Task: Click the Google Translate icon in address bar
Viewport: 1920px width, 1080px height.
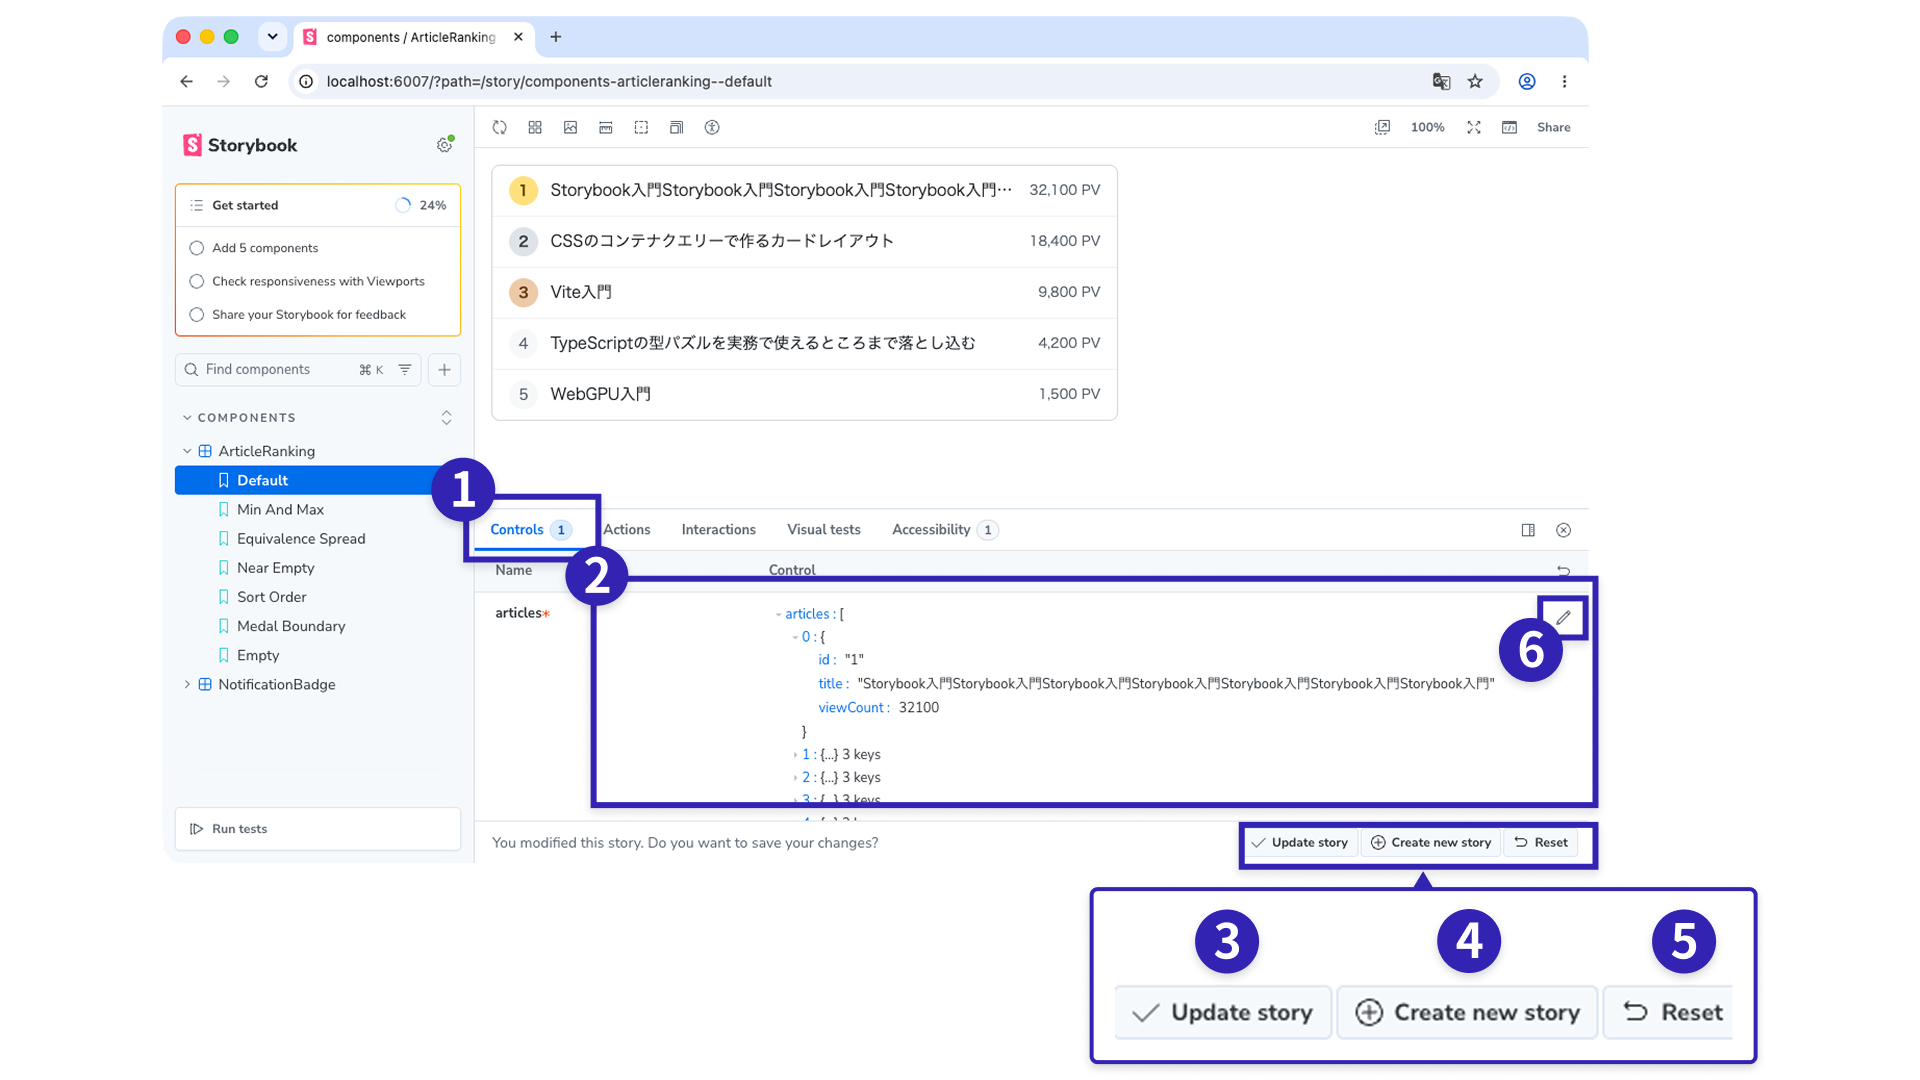Action: [x=1441, y=81]
